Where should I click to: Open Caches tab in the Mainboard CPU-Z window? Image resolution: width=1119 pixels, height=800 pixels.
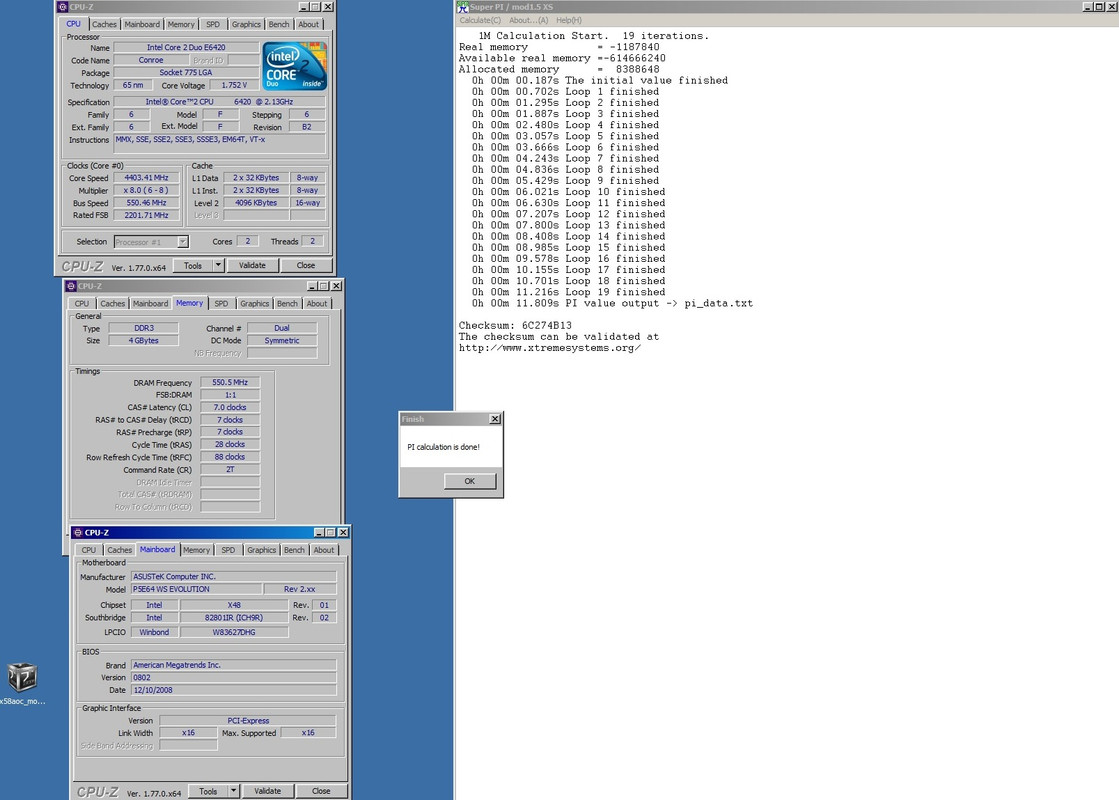point(119,550)
